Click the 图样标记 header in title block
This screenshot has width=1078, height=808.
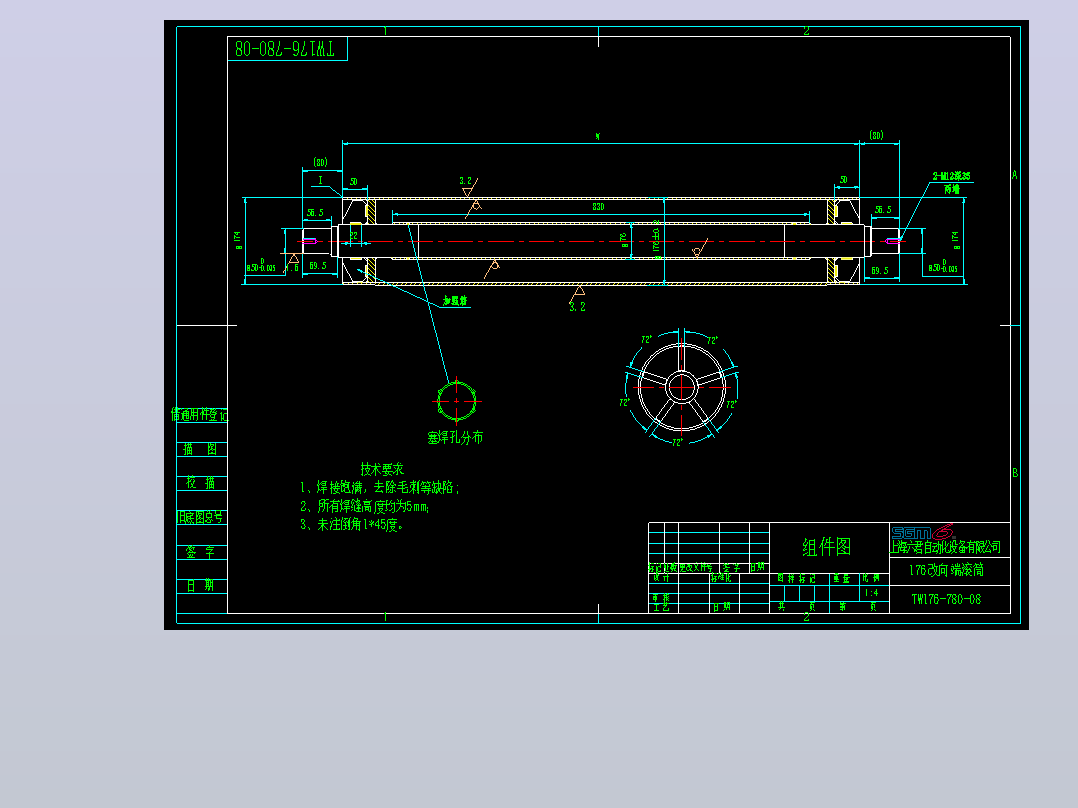tap(796, 578)
